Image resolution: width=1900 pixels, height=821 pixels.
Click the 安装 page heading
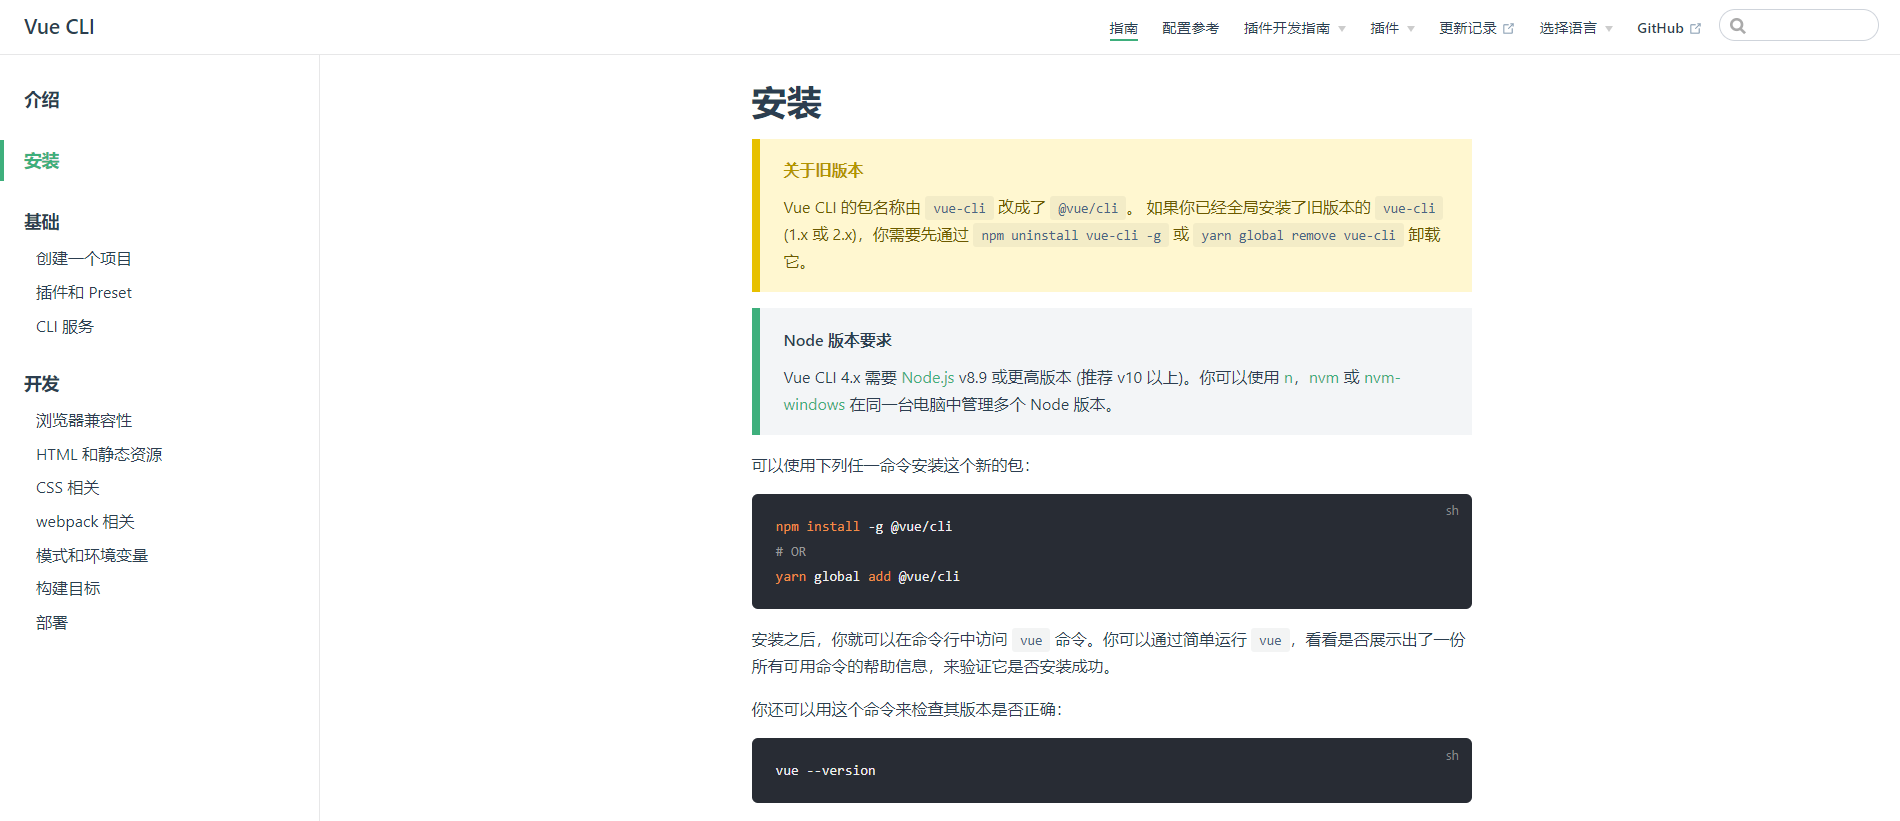coord(787,103)
